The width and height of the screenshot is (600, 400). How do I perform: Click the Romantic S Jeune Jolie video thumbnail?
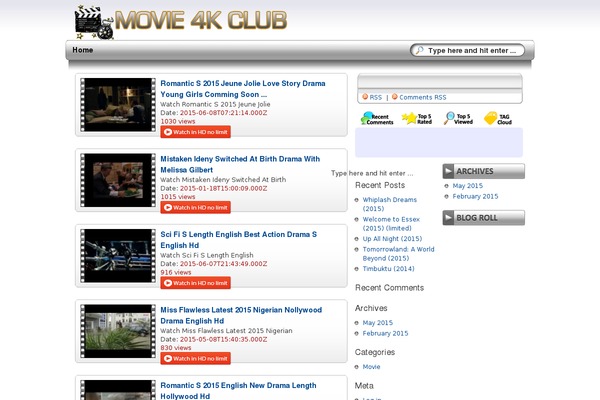pyautogui.click(x=118, y=105)
